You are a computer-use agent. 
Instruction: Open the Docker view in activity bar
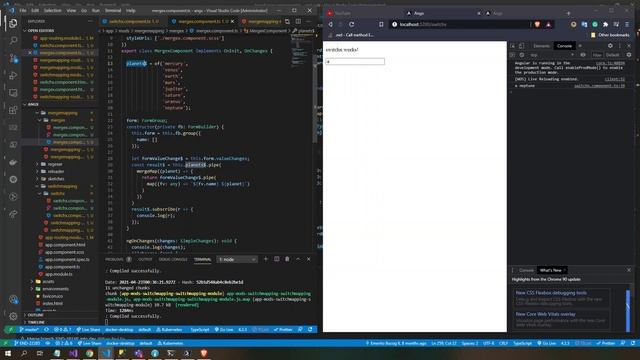(13, 162)
